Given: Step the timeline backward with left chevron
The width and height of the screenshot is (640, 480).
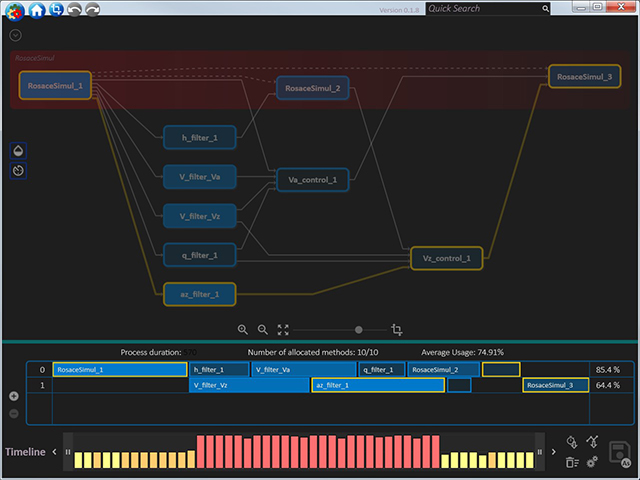Looking at the screenshot, I should coord(54,451).
